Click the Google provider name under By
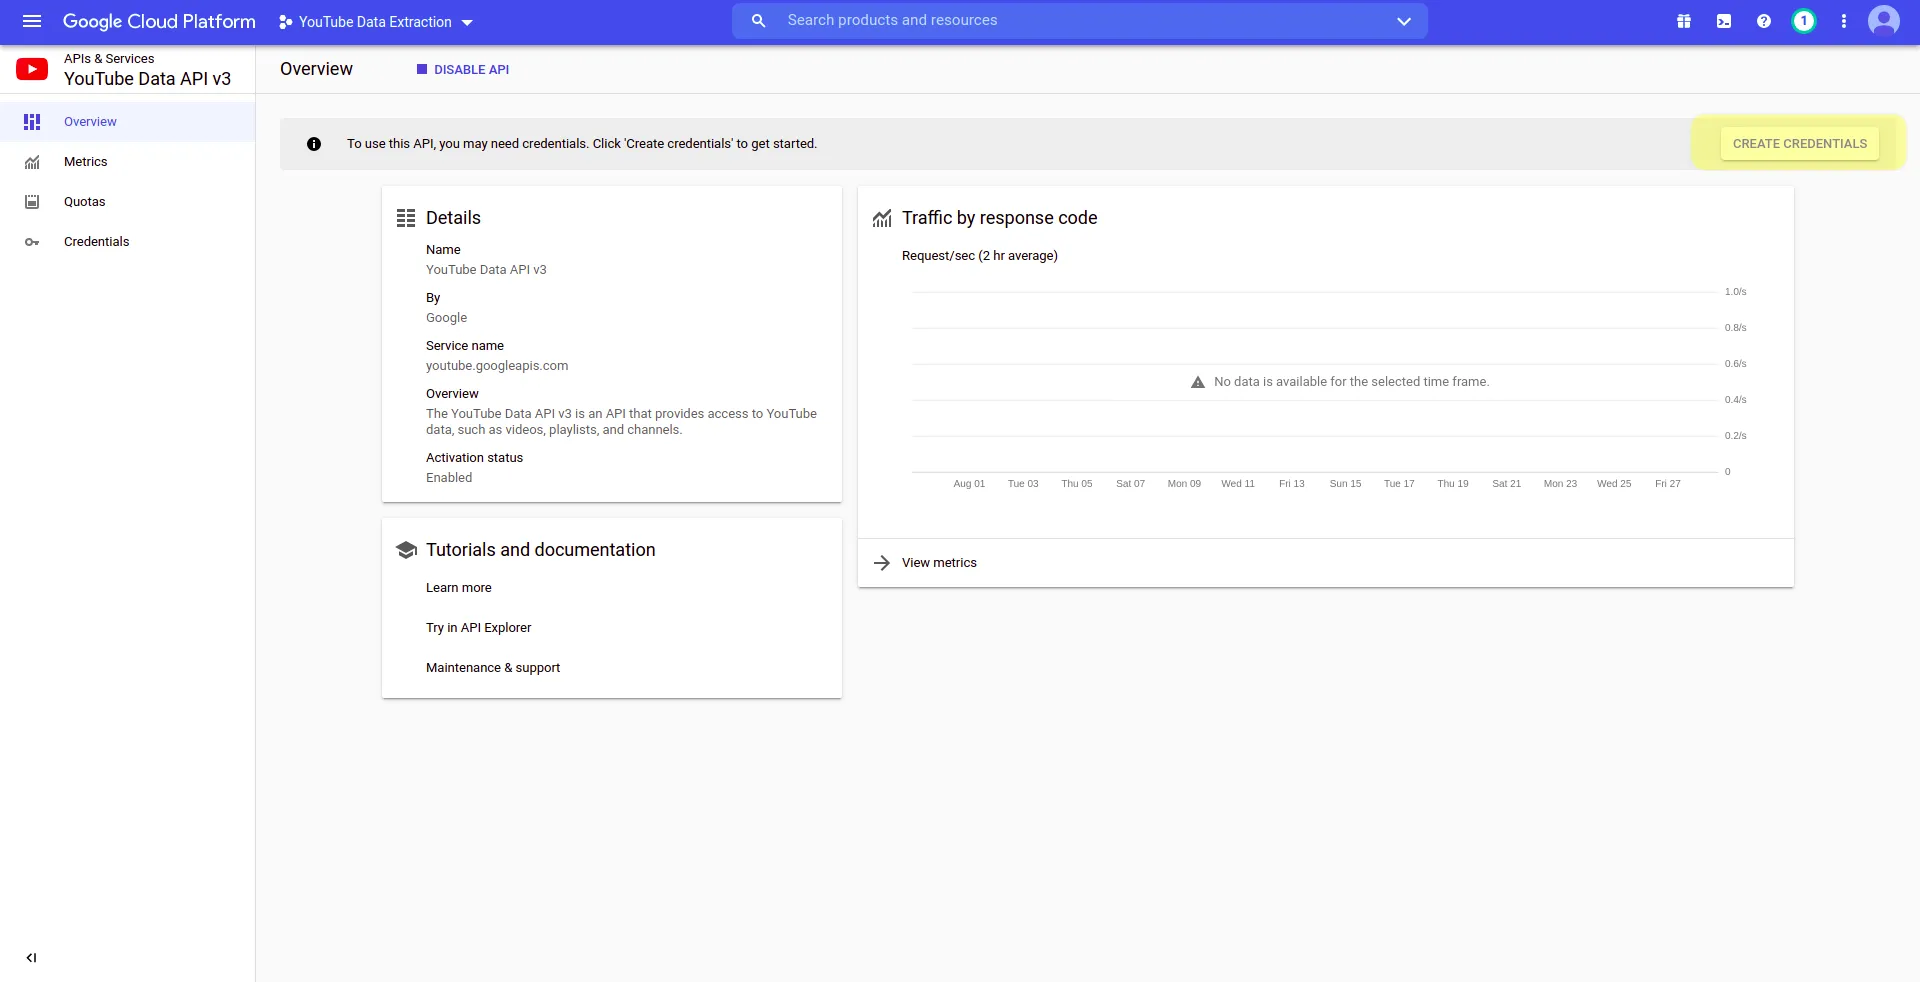Image resolution: width=1920 pixels, height=982 pixels. click(446, 318)
